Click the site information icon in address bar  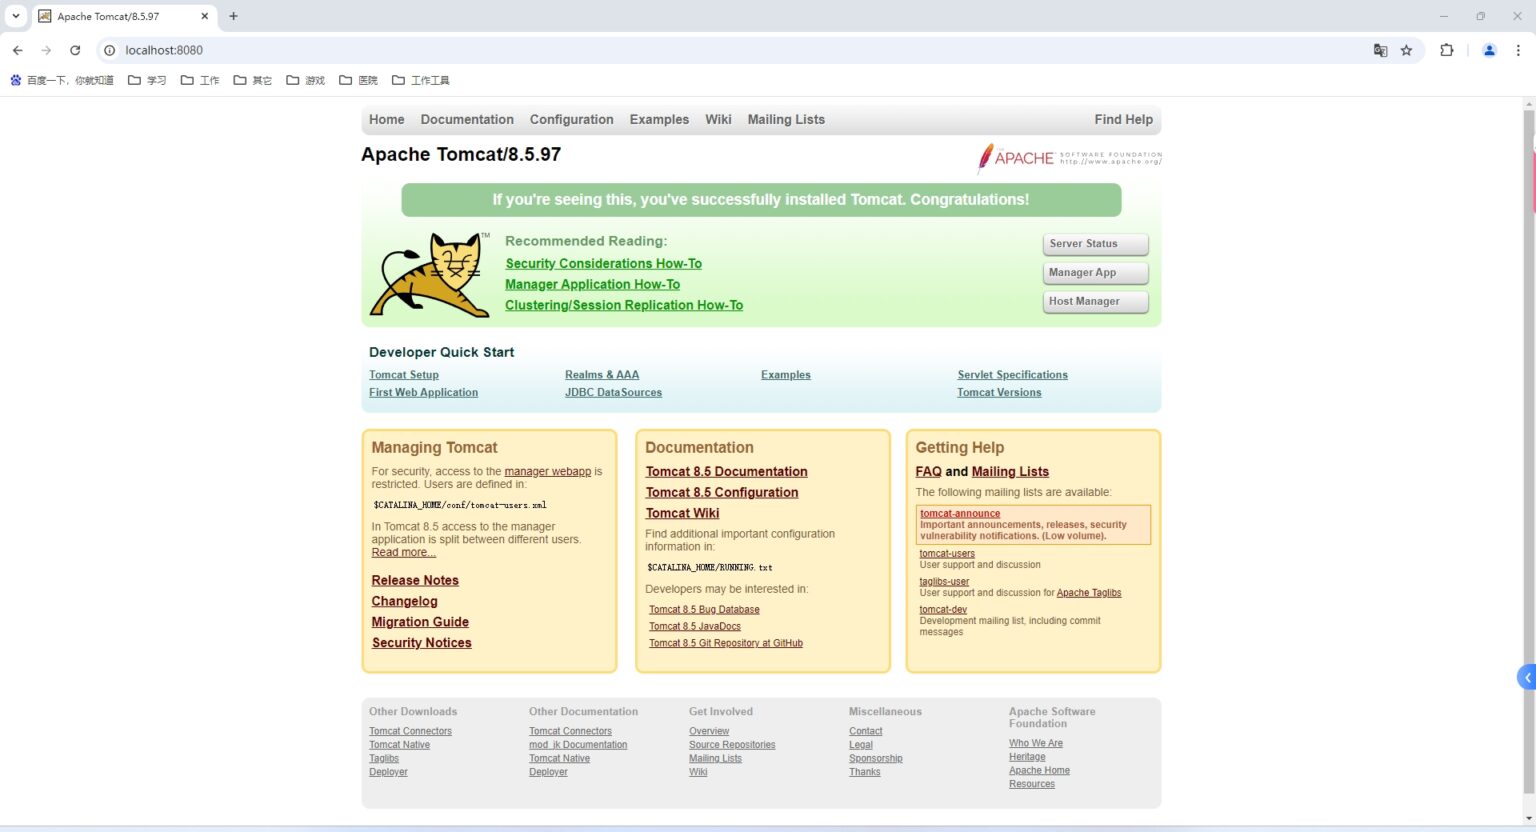pyautogui.click(x=110, y=49)
